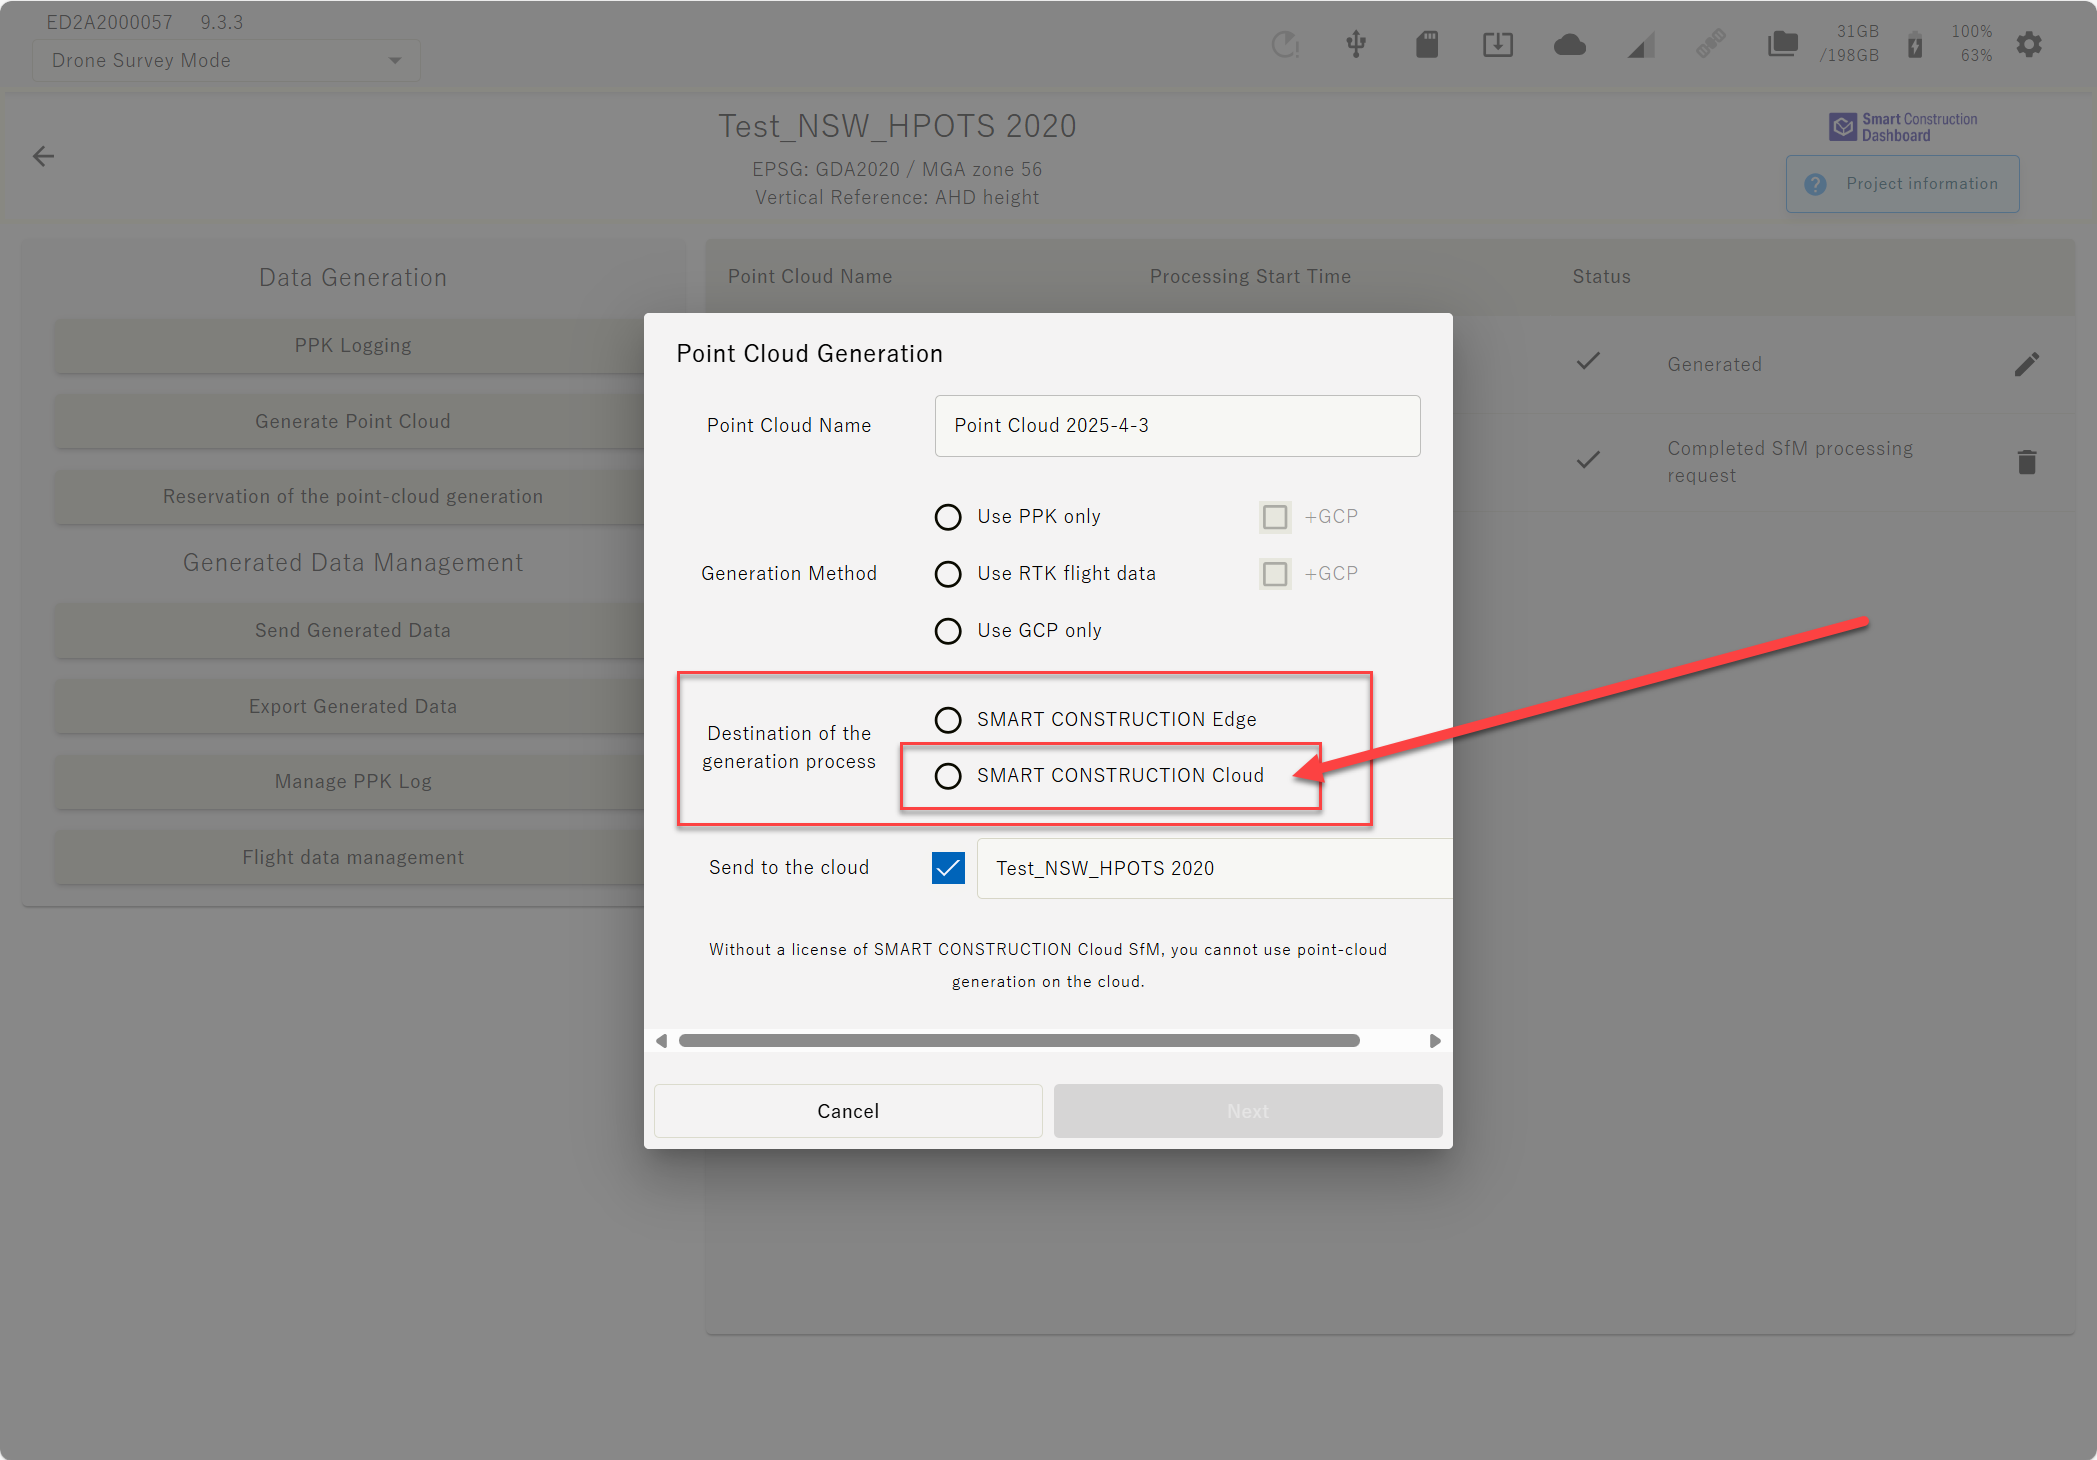The height and width of the screenshot is (1460, 2097).
Task: Select SMART CONSTRUCTION Edge destination
Action: 948,720
